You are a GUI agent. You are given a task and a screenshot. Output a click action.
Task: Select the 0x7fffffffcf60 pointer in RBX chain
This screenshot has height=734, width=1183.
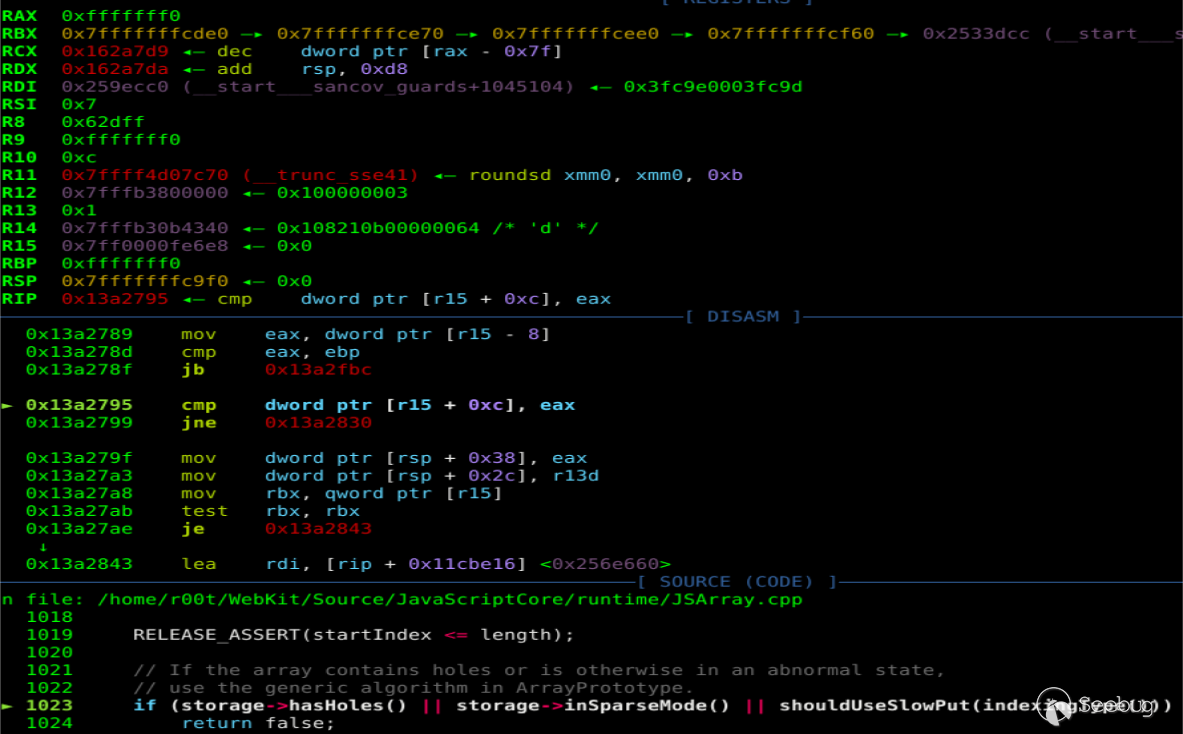pyautogui.click(x=791, y=33)
